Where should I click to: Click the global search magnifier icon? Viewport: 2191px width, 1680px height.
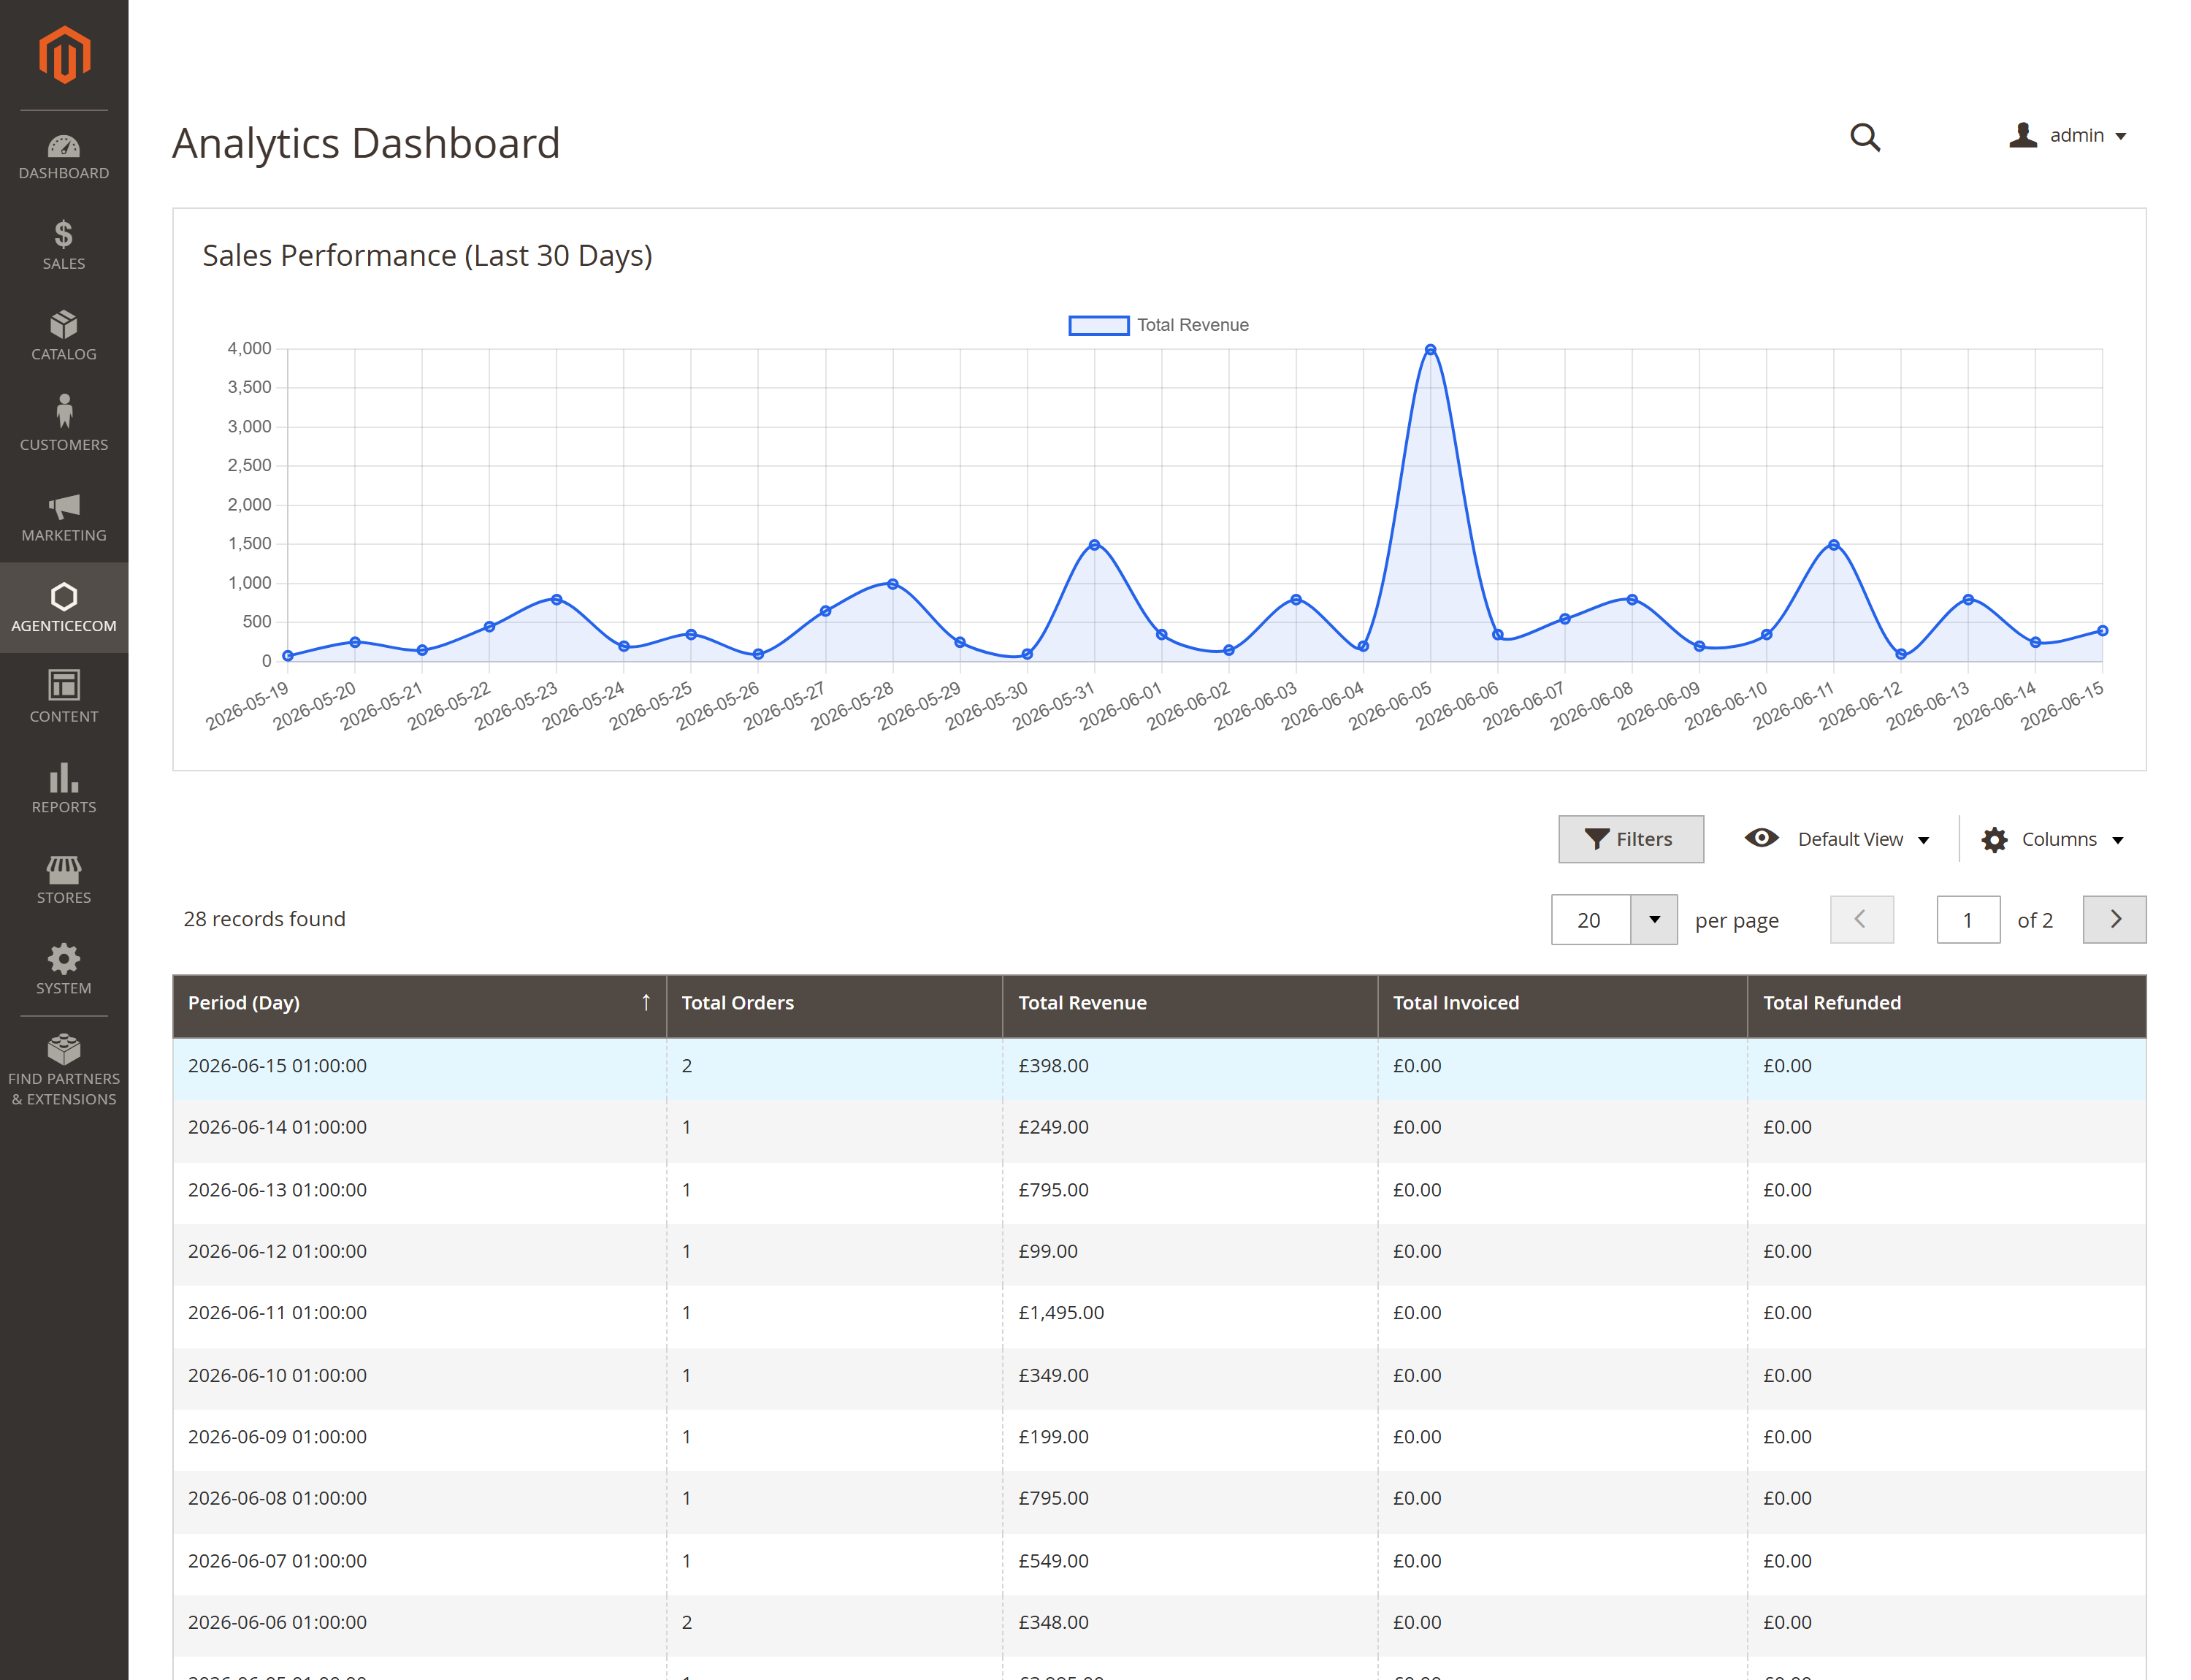1864,137
